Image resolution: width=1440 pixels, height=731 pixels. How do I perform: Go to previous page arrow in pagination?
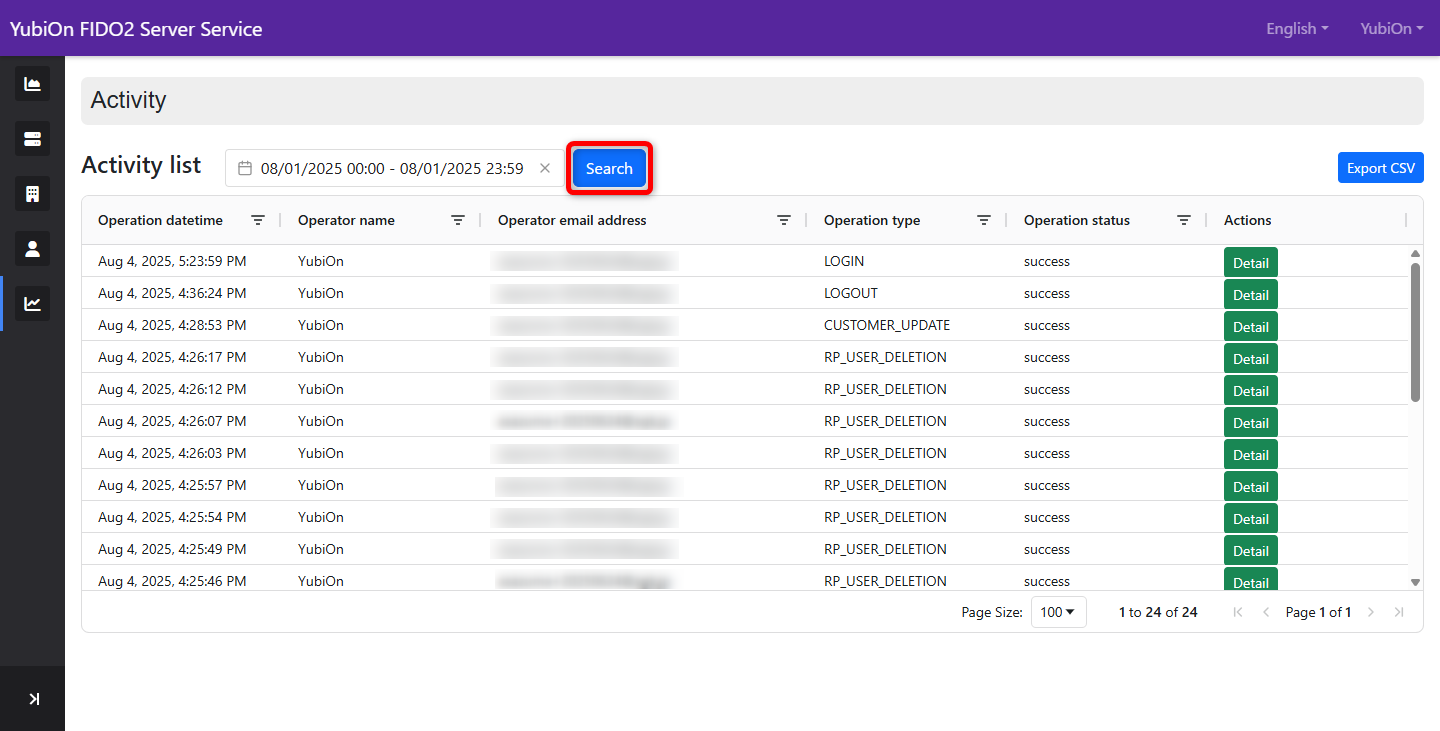coord(1266,612)
